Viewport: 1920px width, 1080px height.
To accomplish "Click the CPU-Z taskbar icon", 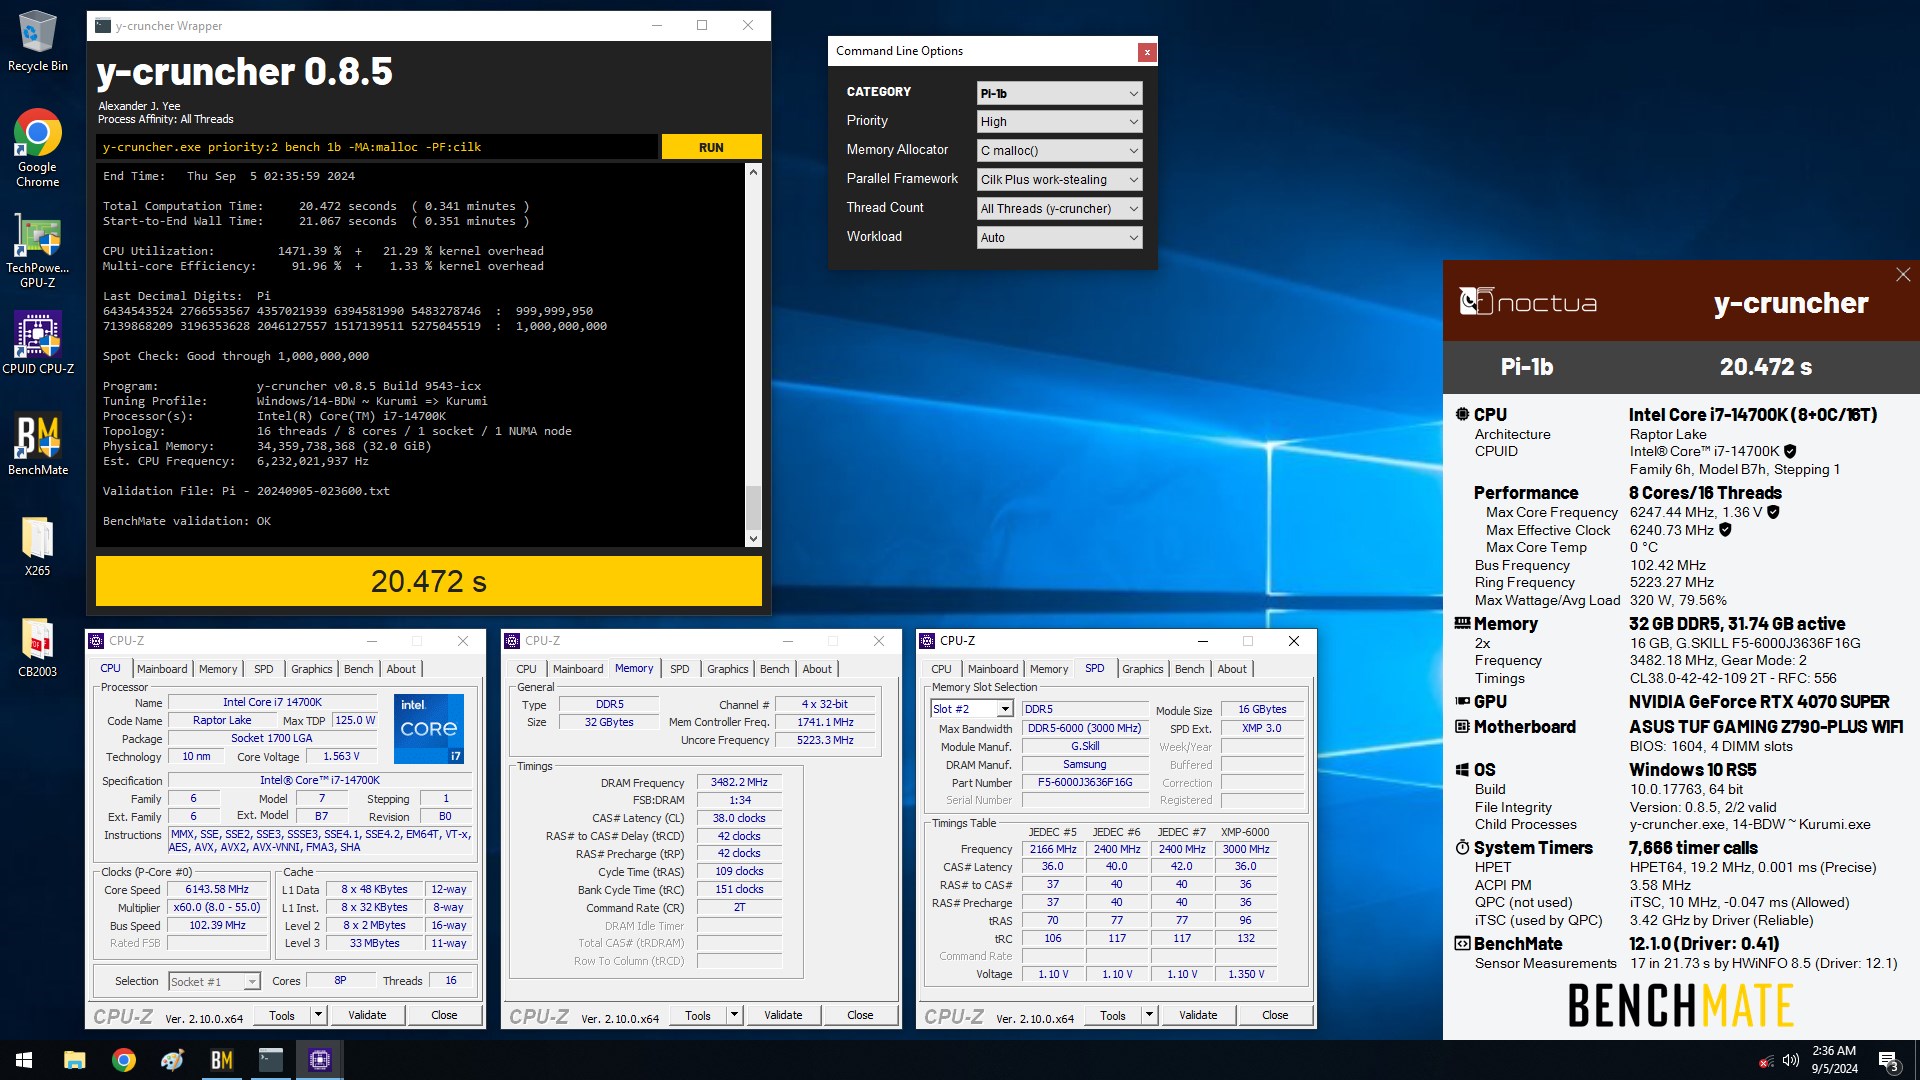I will (320, 1060).
